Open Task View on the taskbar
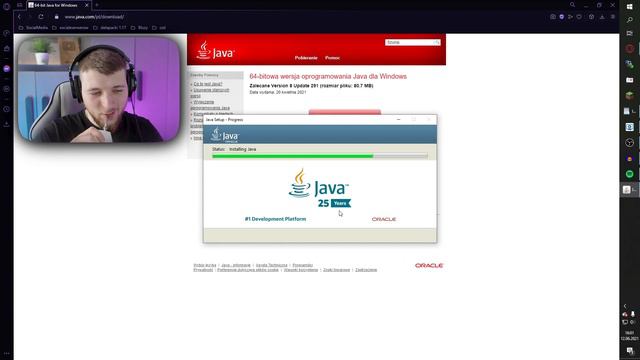The width and height of the screenshot is (640, 360). 629,33
